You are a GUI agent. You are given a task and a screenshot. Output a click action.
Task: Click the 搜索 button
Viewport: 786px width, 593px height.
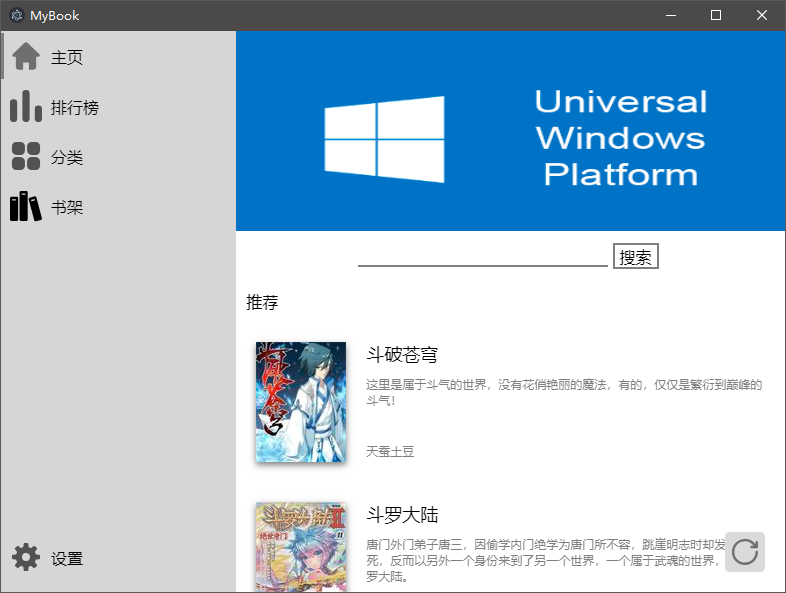click(x=636, y=256)
